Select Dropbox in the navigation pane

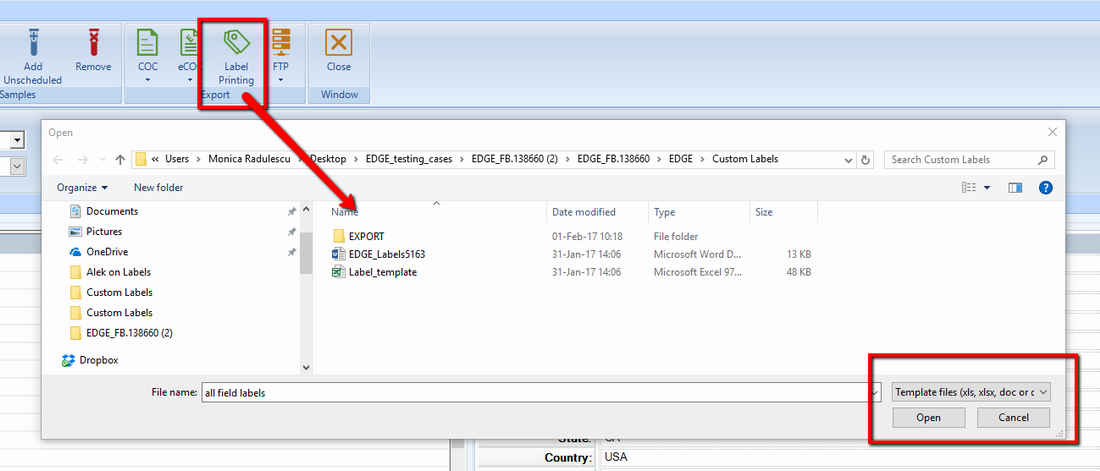pyautogui.click(x=99, y=360)
